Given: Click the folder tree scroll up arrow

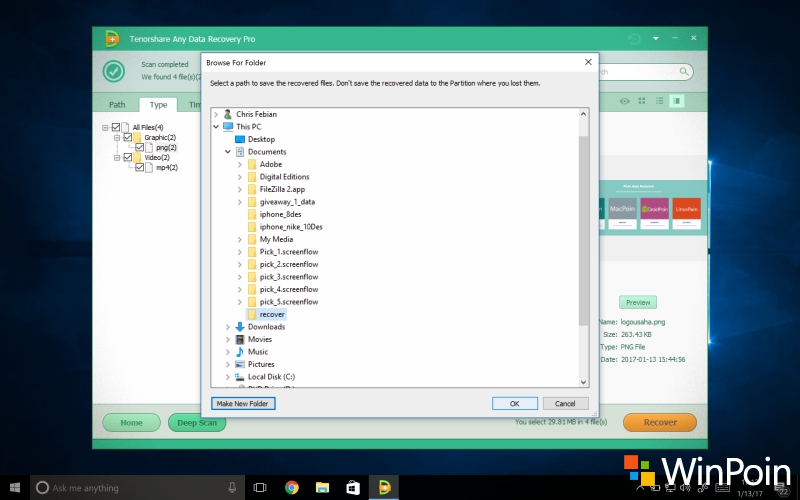Looking at the screenshot, I should click(x=583, y=114).
